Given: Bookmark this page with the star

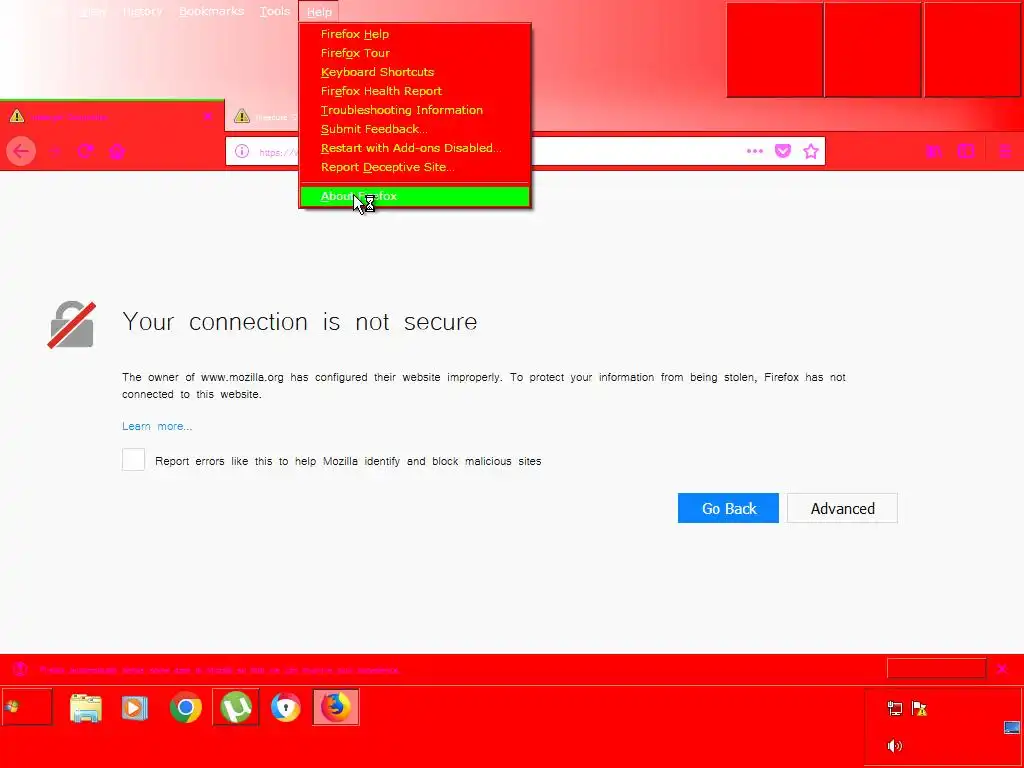Looking at the screenshot, I should point(810,152).
